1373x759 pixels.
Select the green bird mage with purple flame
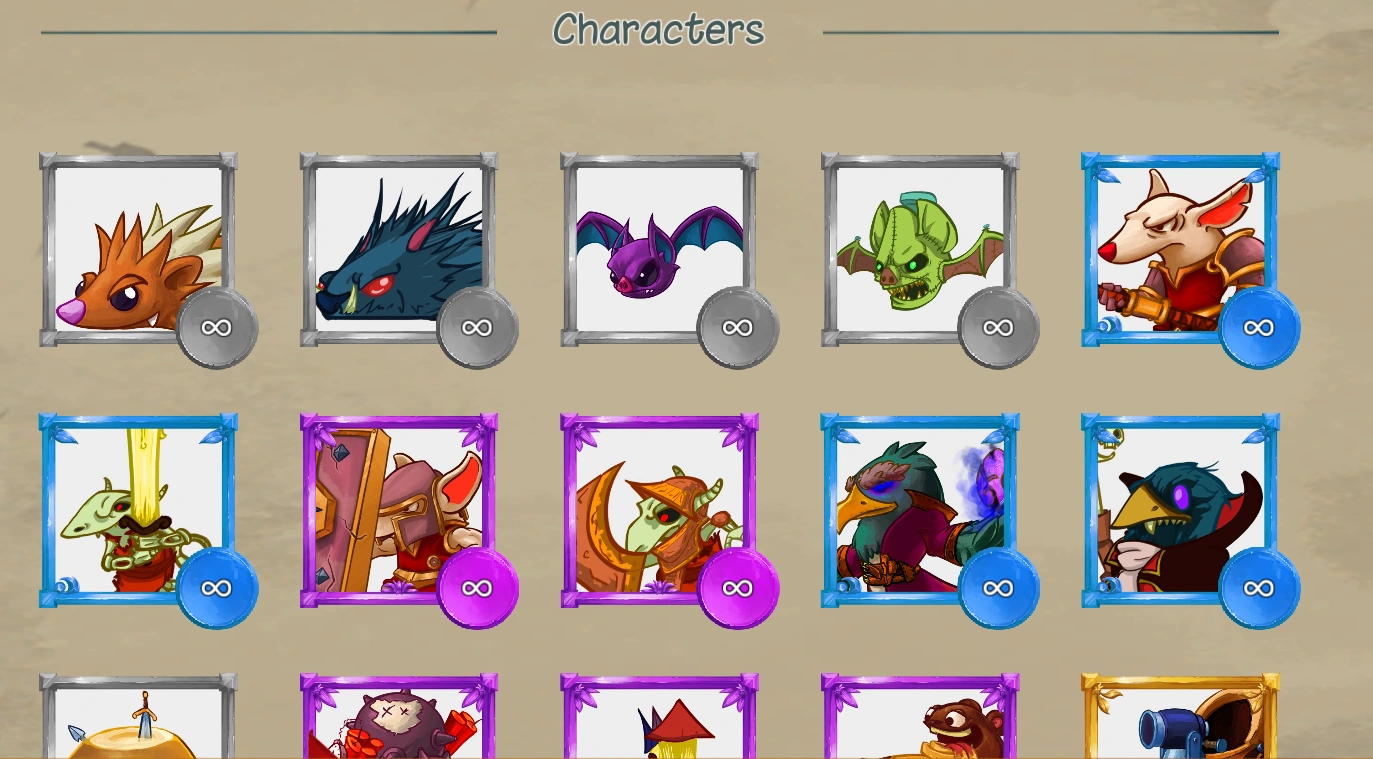click(x=920, y=510)
